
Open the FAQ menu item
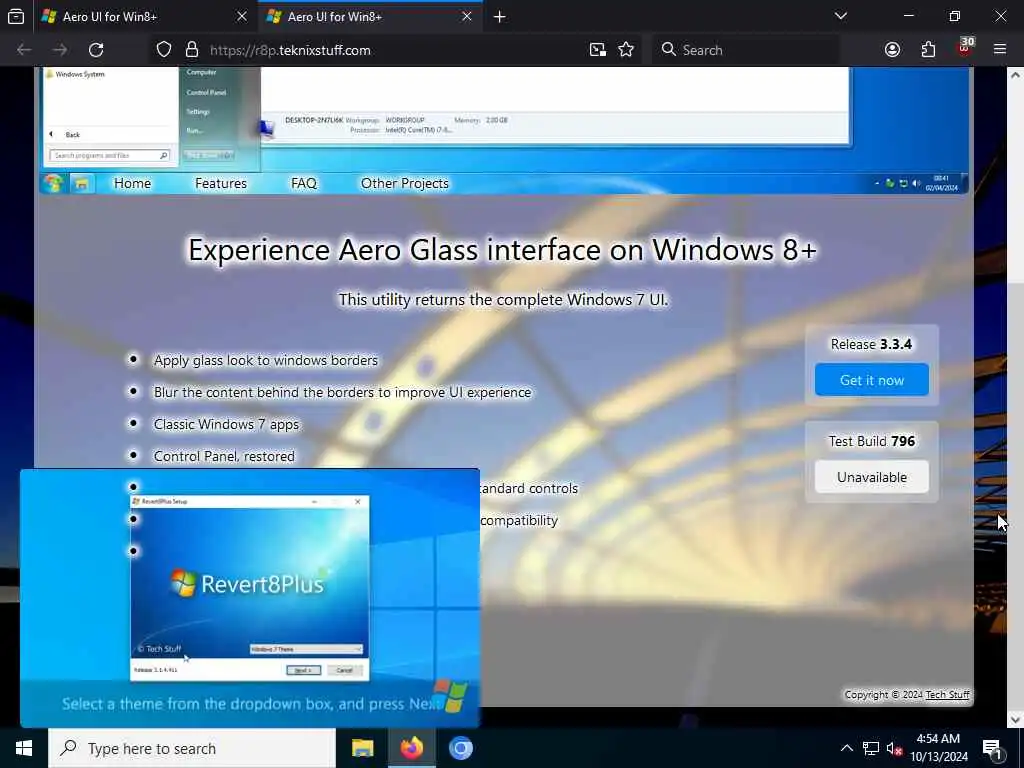304,184
